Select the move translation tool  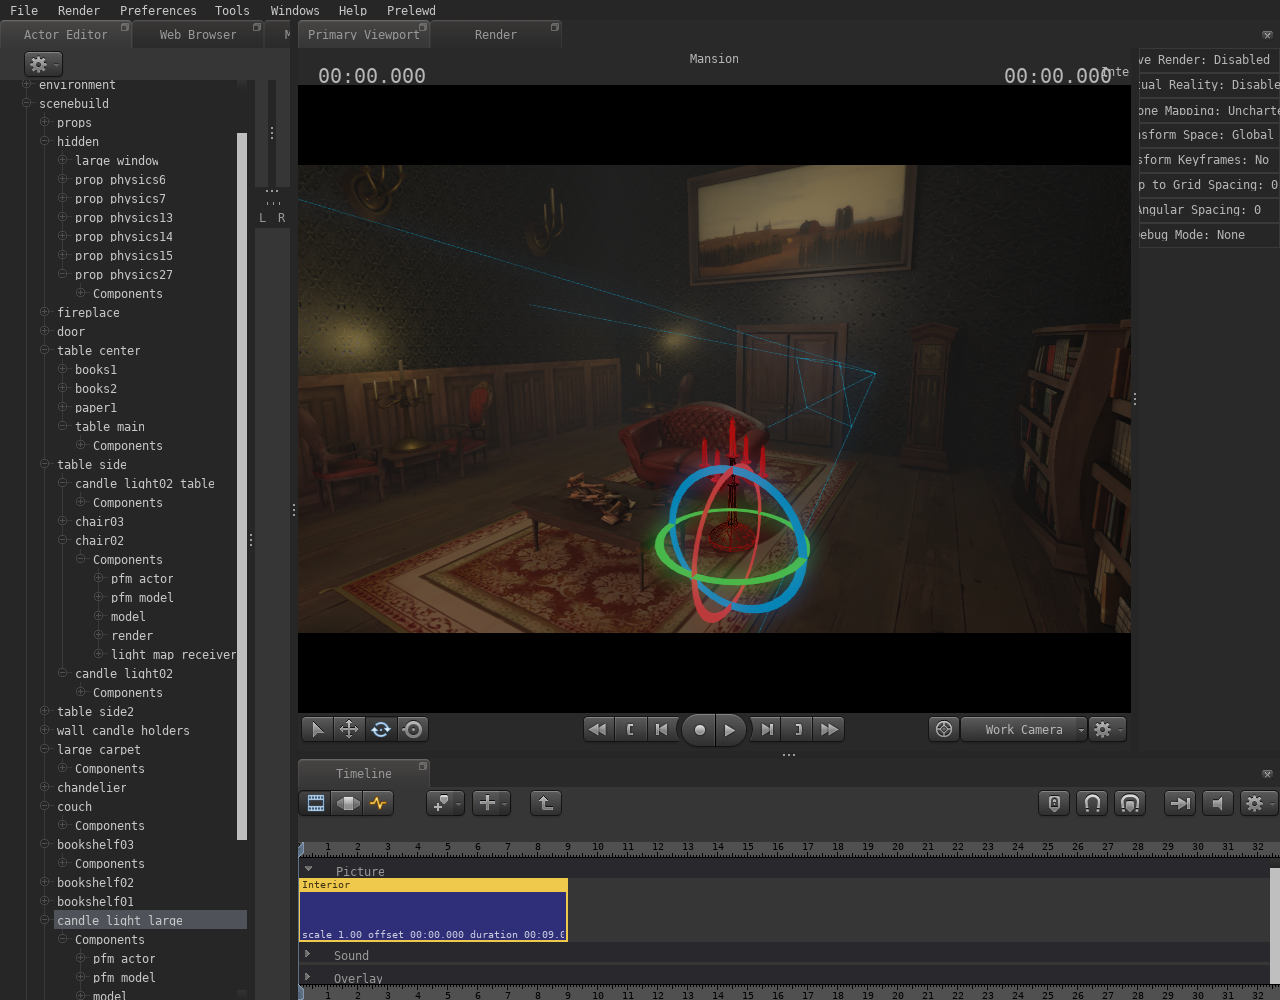(349, 729)
